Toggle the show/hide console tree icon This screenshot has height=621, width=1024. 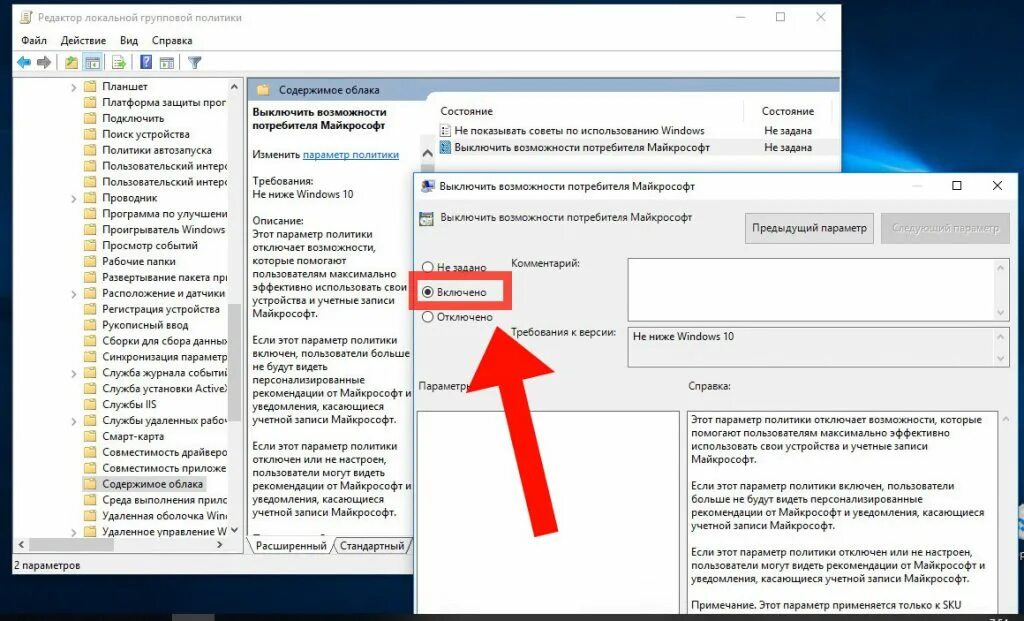click(x=93, y=62)
